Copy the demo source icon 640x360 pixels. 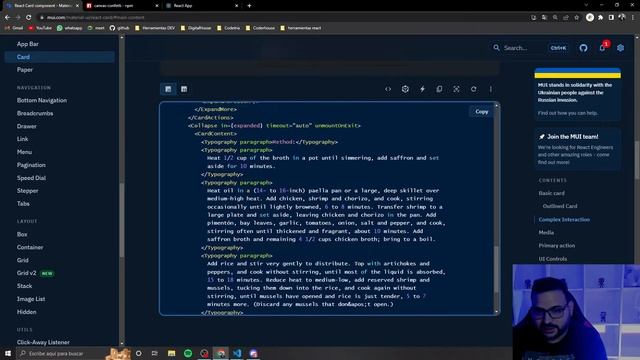click(x=439, y=89)
